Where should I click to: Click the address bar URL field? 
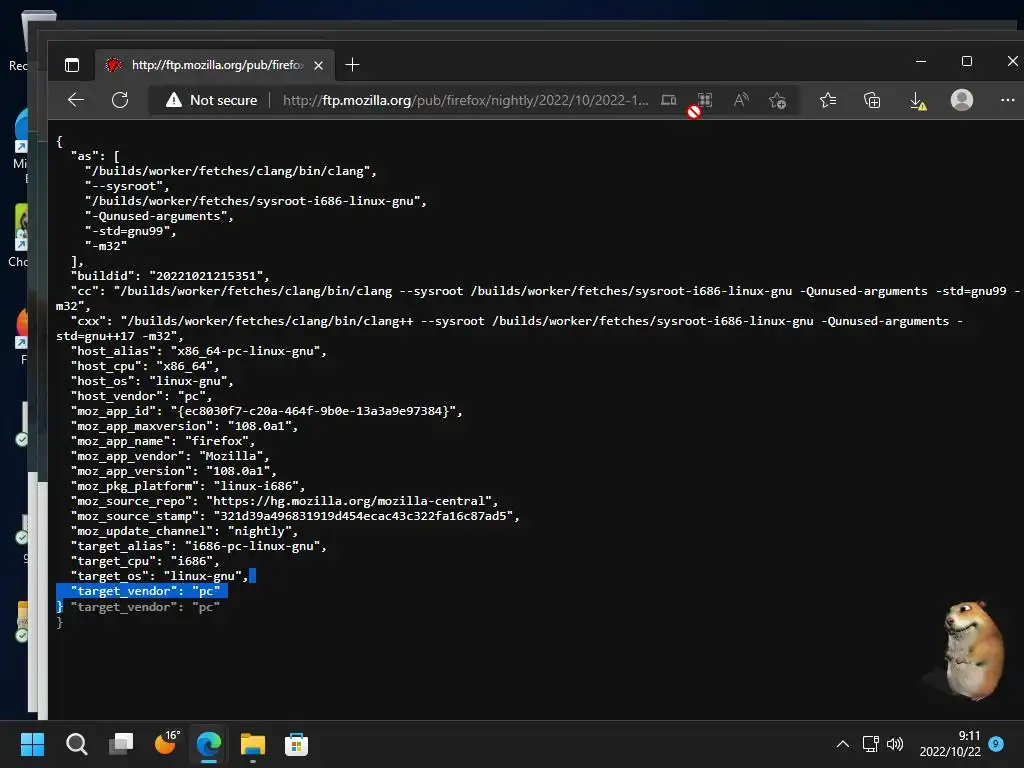465,100
